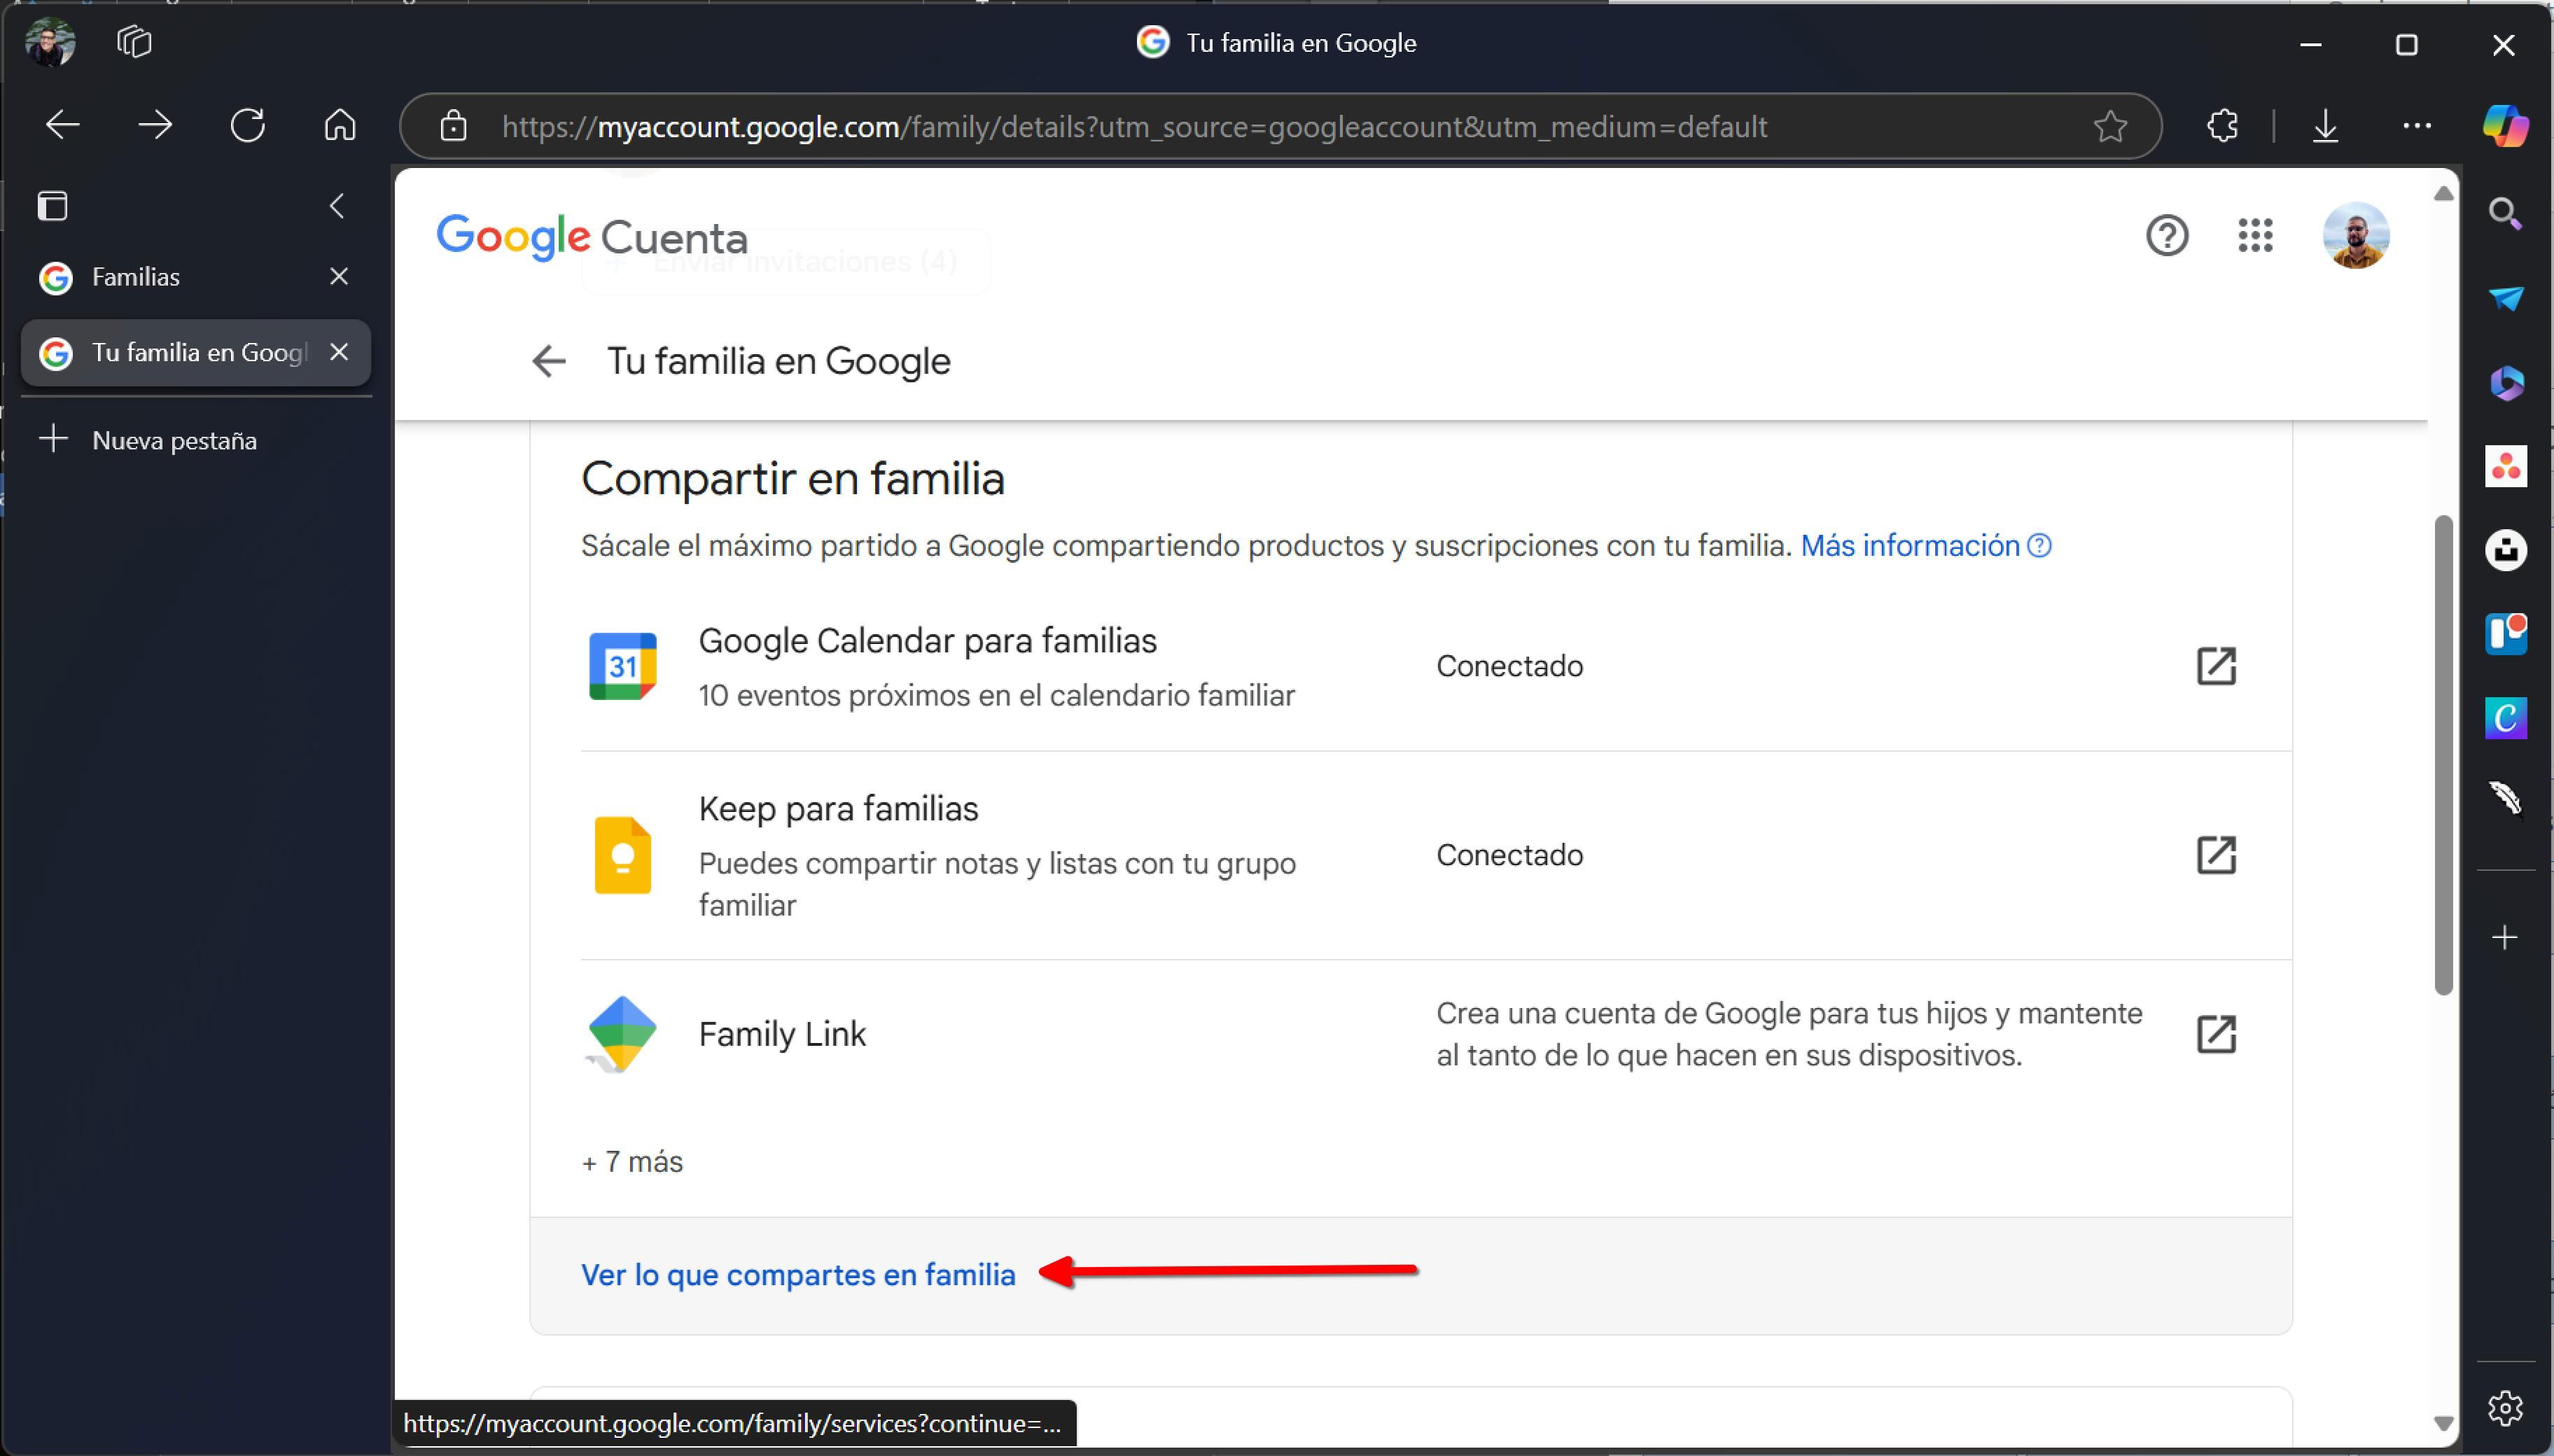Add a sidebar app with plus
This screenshot has width=2554, height=1456.
pos(2505,938)
